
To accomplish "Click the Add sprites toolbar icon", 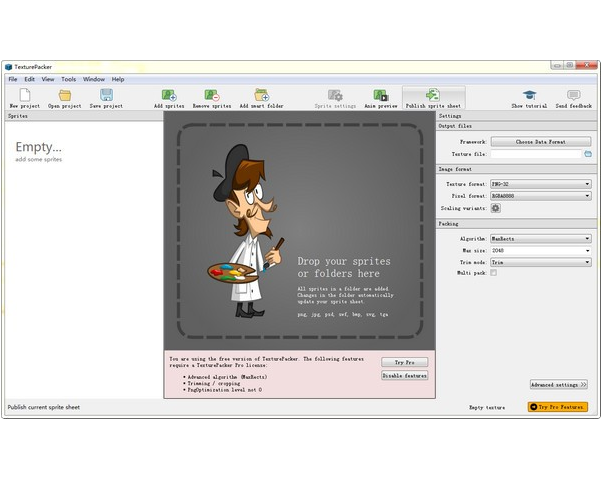I will [x=169, y=98].
